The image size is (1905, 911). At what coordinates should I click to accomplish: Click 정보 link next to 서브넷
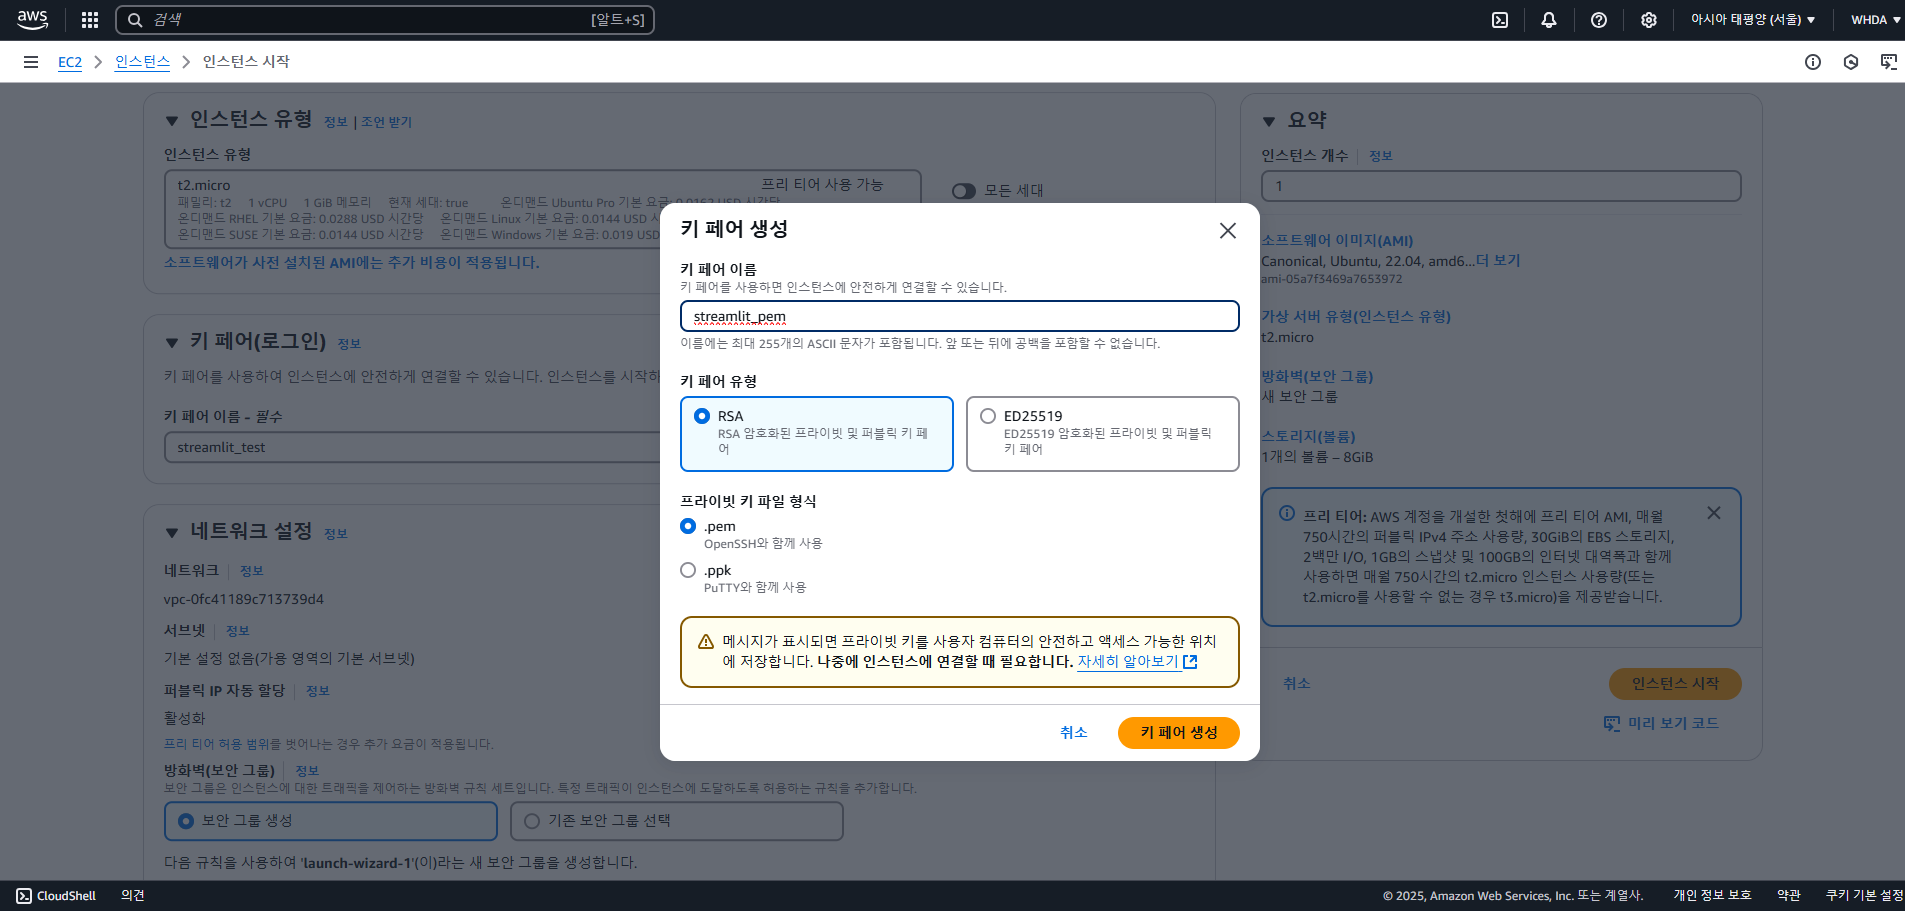pos(237,631)
